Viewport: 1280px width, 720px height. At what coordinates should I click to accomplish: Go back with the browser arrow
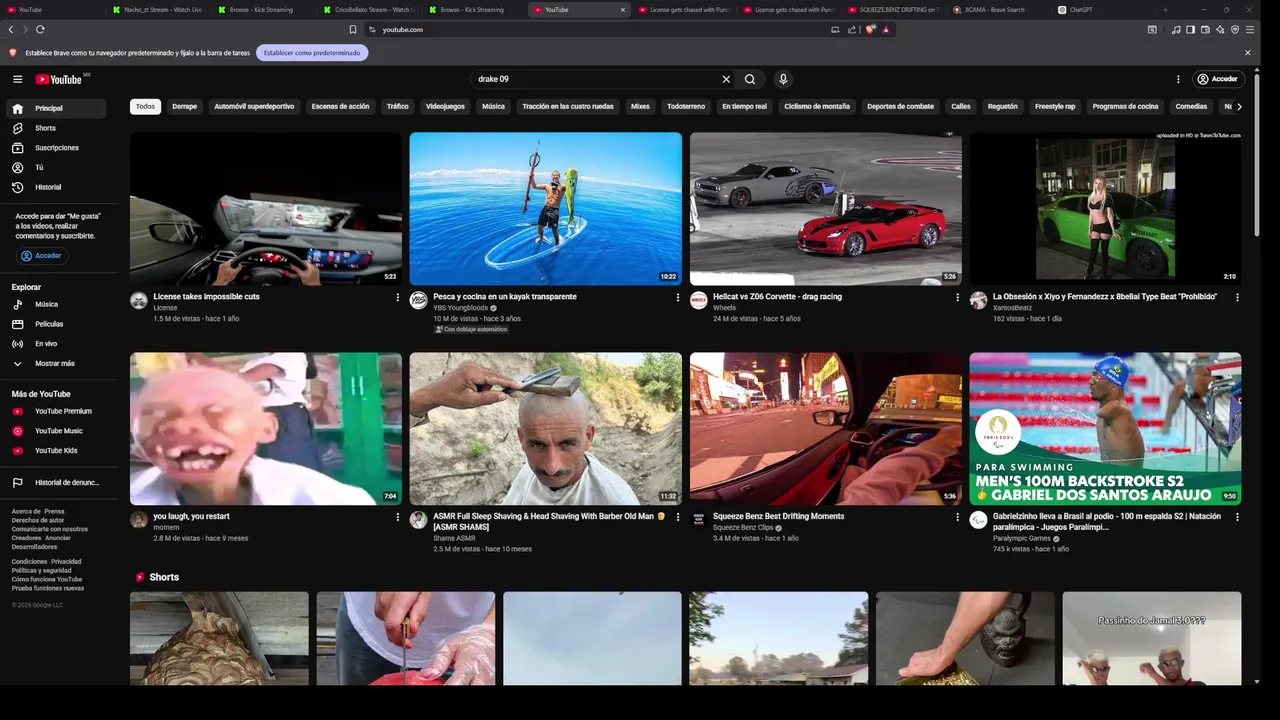[11, 30]
